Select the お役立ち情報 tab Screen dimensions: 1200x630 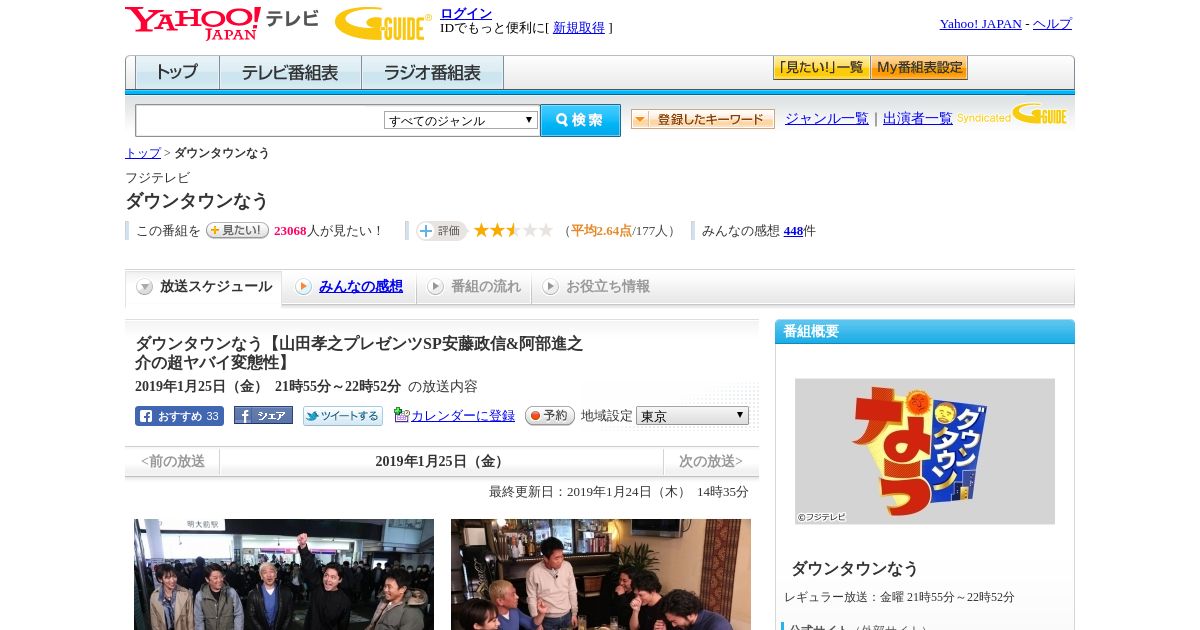[x=596, y=287]
